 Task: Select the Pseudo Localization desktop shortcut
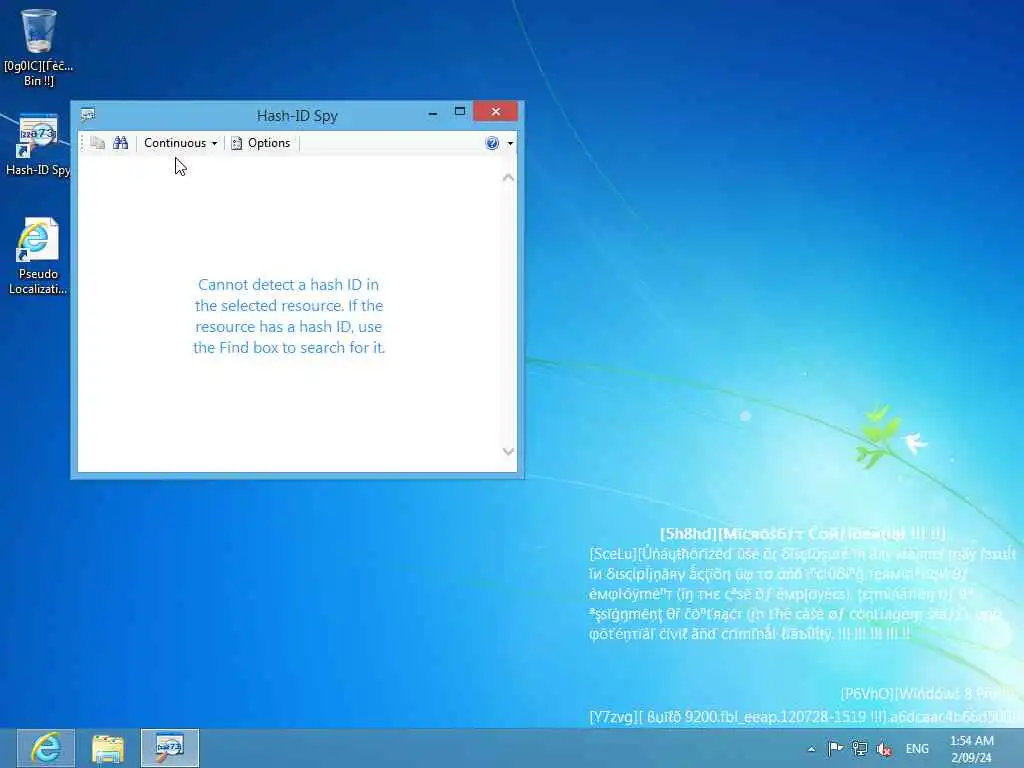pyautogui.click(x=38, y=256)
